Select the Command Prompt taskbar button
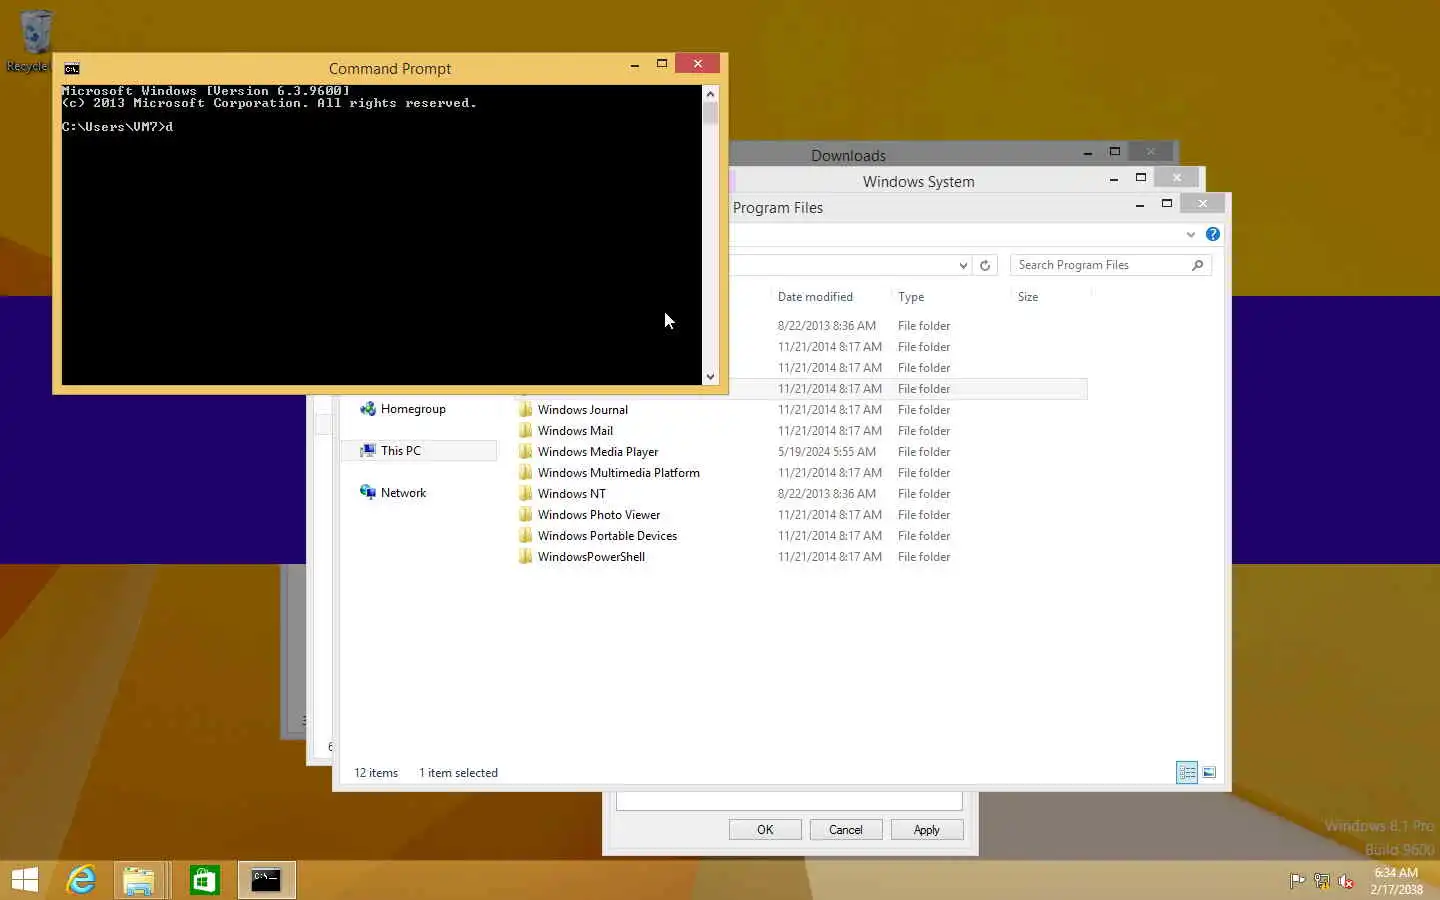 coord(266,880)
